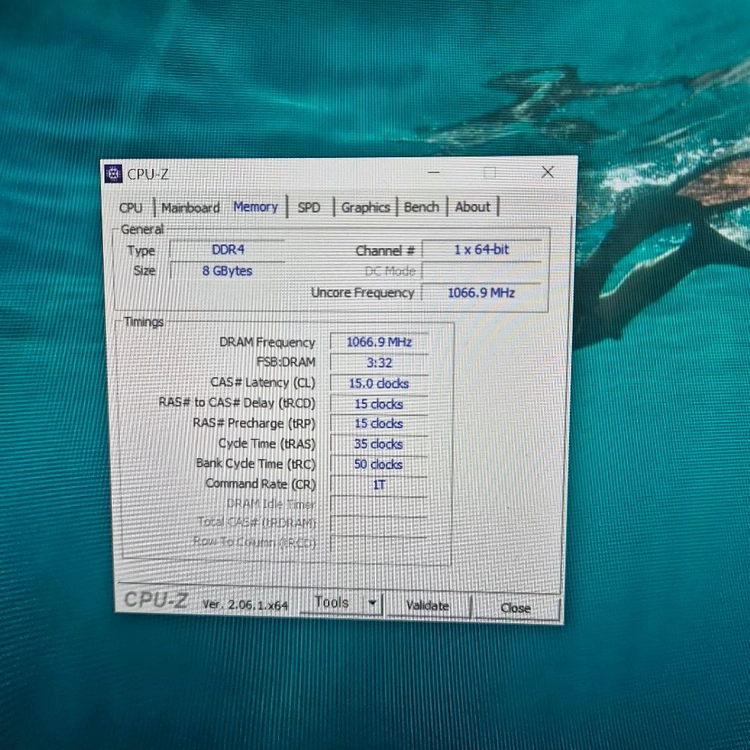The height and width of the screenshot is (750, 750).
Task: Click the tRC 50 clocks value
Action: 379,464
